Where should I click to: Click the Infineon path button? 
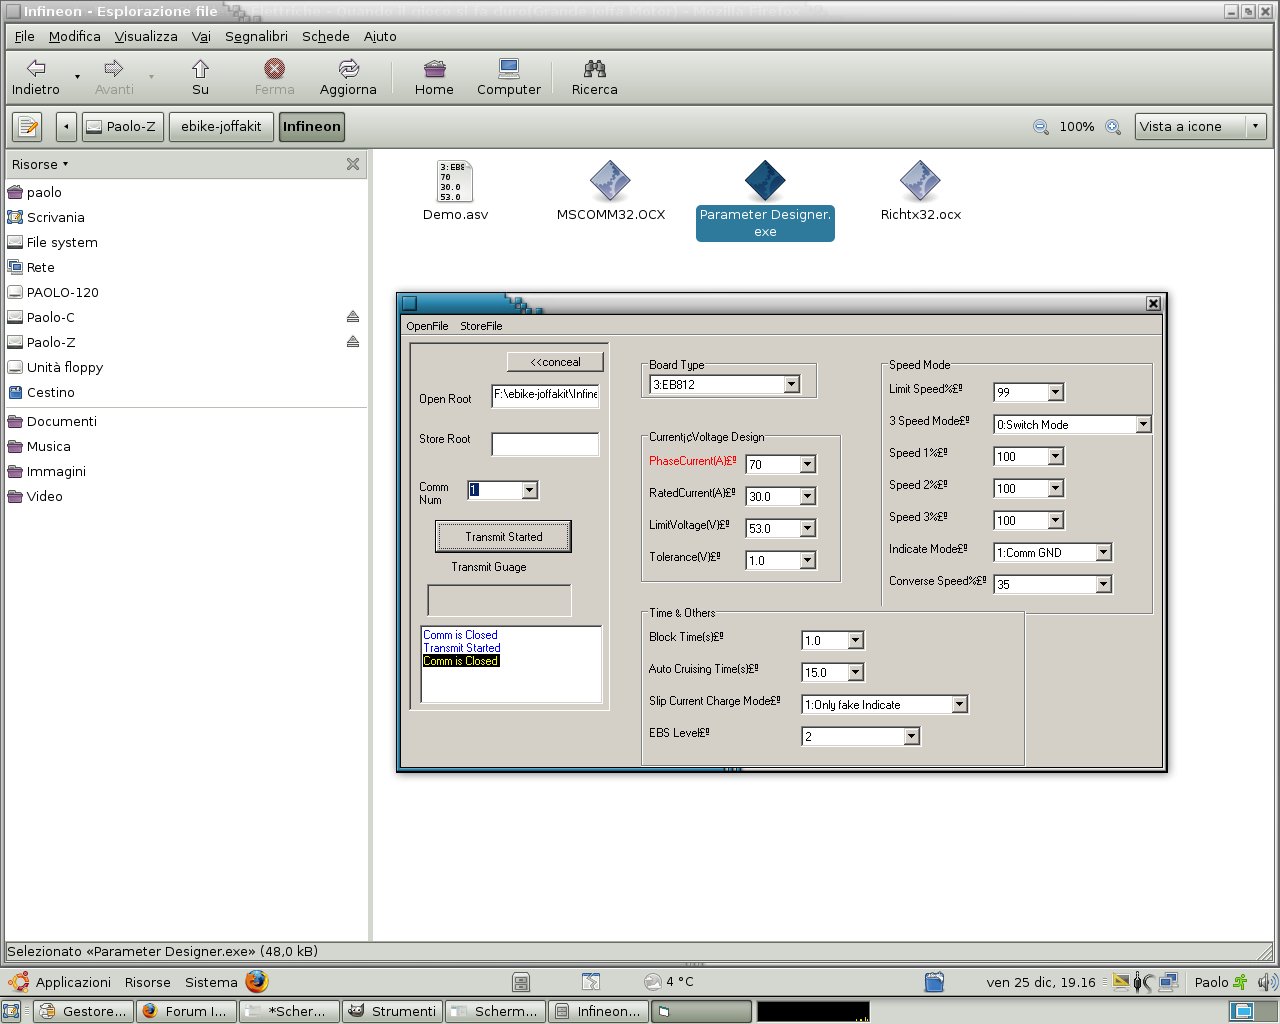point(311,127)
